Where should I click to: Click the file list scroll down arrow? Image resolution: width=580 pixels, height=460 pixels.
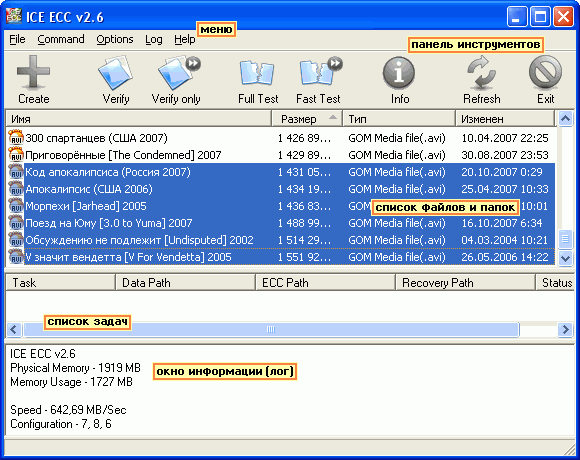coord(565,258)
